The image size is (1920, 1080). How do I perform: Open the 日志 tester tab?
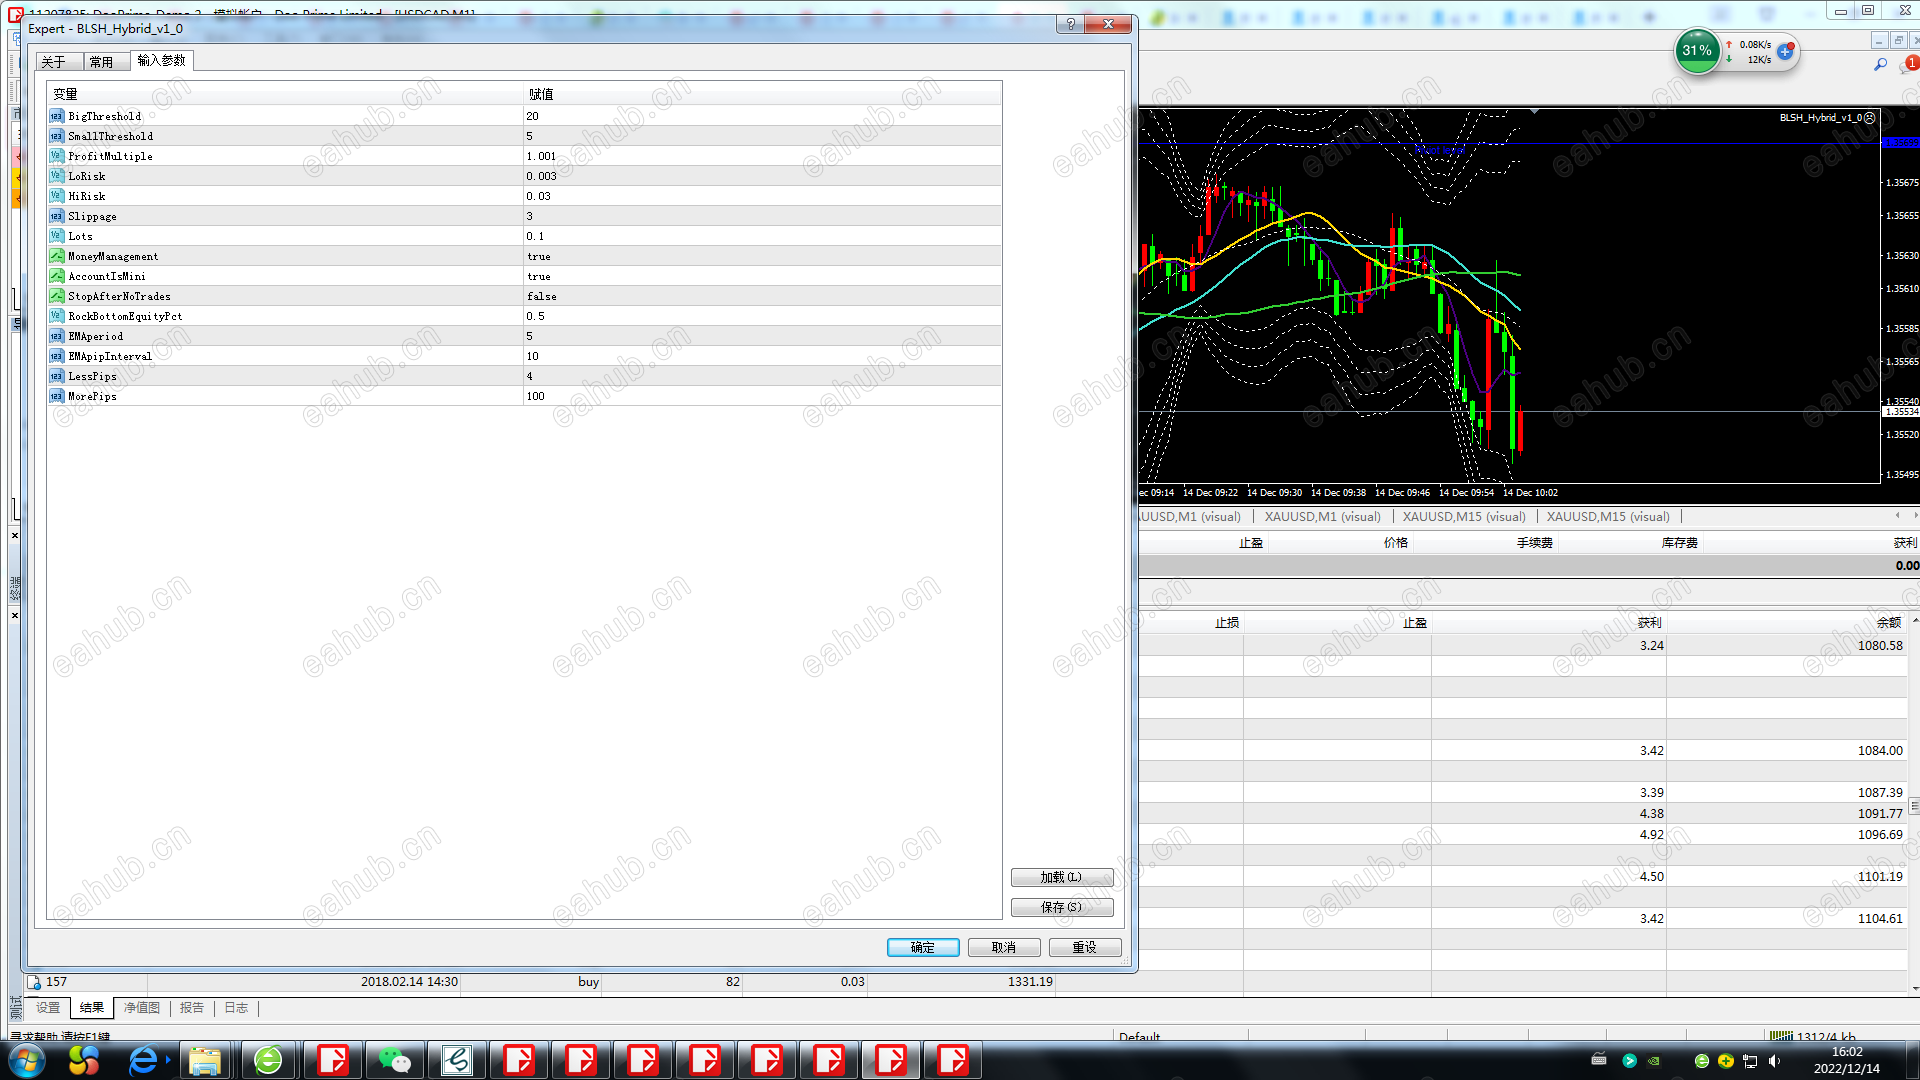(x=236, y=1008)
